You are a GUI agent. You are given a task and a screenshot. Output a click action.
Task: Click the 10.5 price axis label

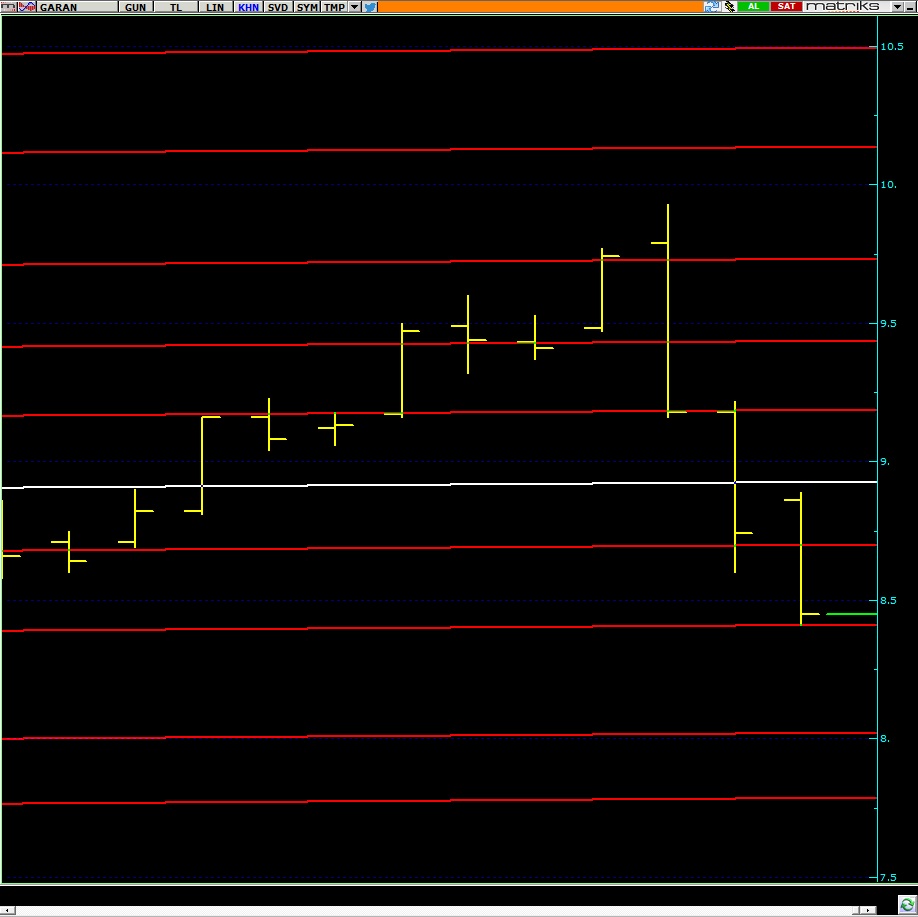pos(892,46)
